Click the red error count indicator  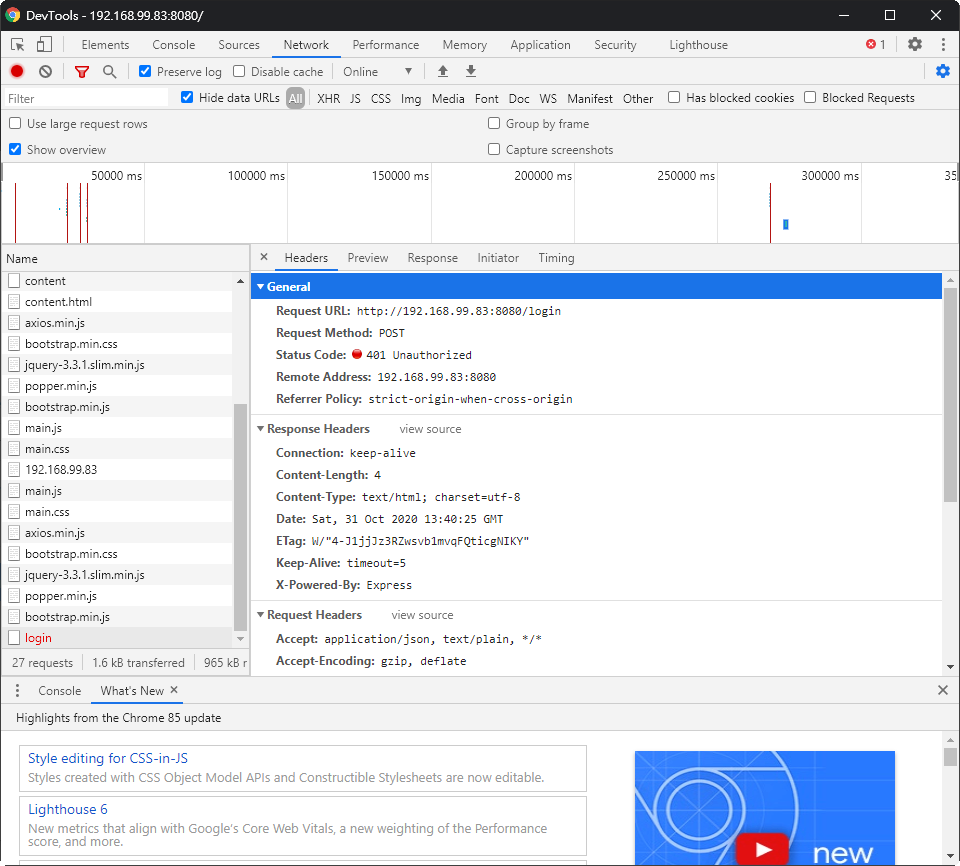[x=876, y=44]
